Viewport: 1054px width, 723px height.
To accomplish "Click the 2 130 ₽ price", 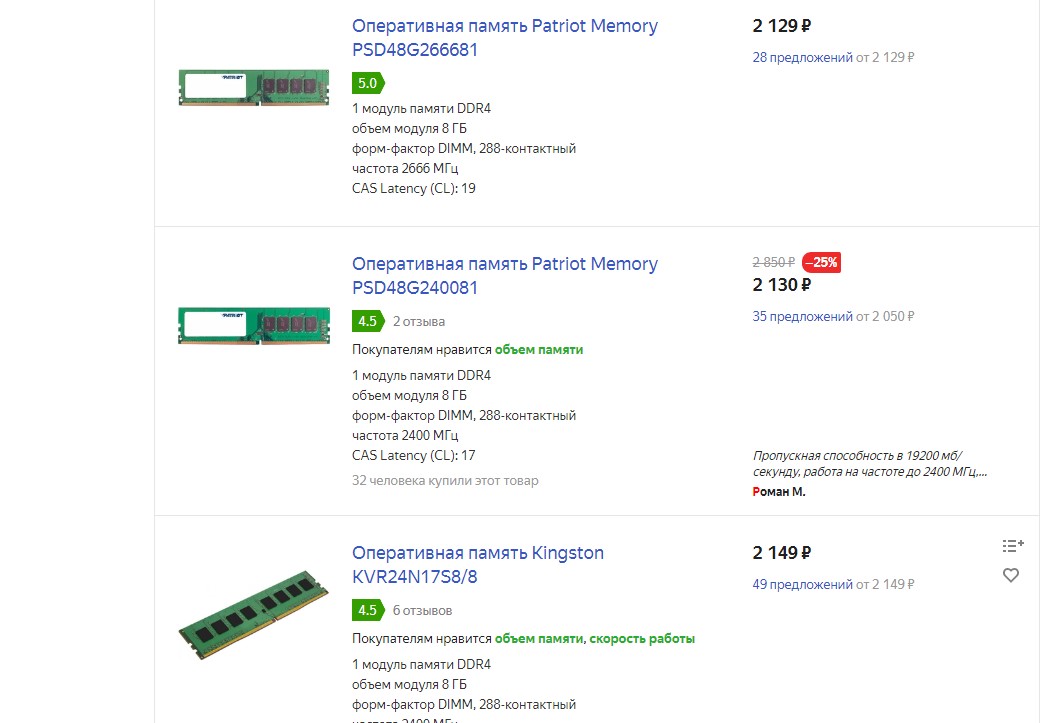I will tap(781, 285).
